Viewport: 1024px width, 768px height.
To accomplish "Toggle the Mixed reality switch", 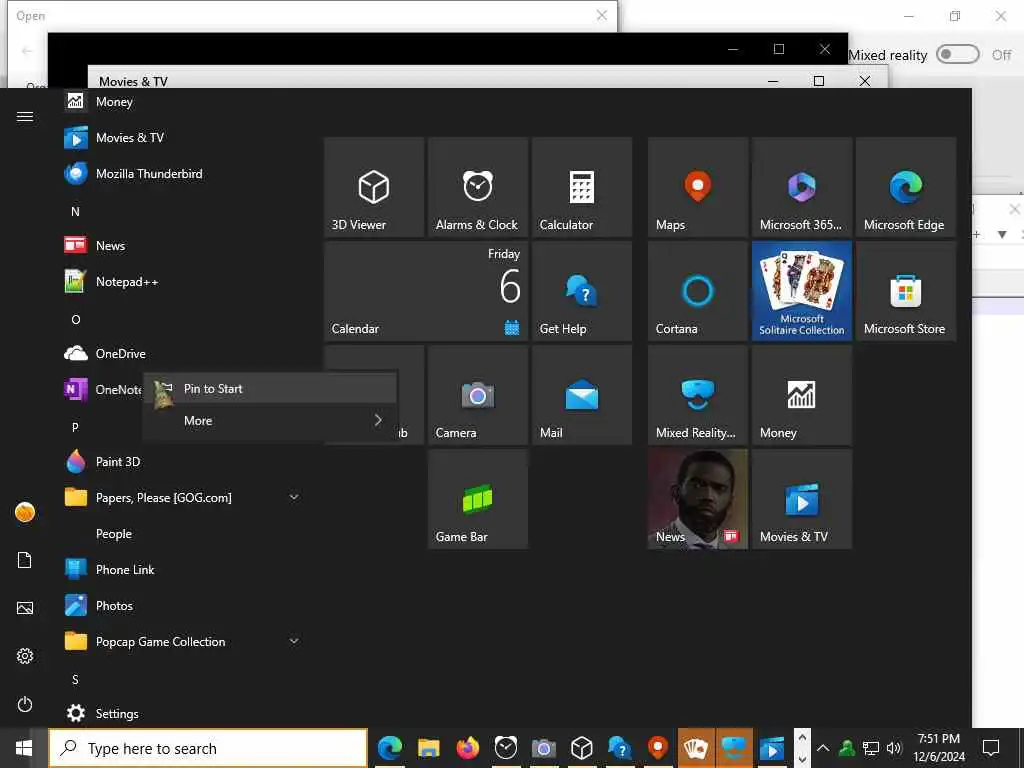I will [x=957, y=54].
